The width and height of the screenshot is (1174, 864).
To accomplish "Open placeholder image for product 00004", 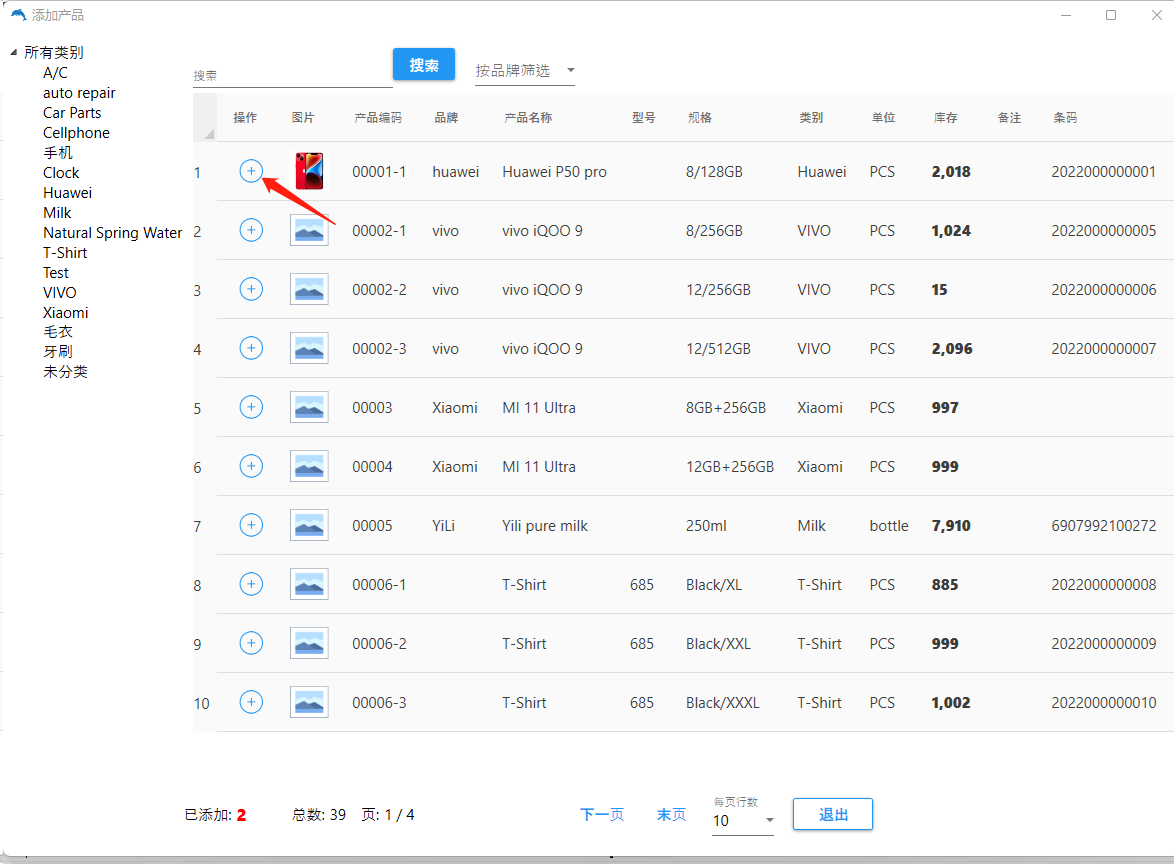I will 309,466.
